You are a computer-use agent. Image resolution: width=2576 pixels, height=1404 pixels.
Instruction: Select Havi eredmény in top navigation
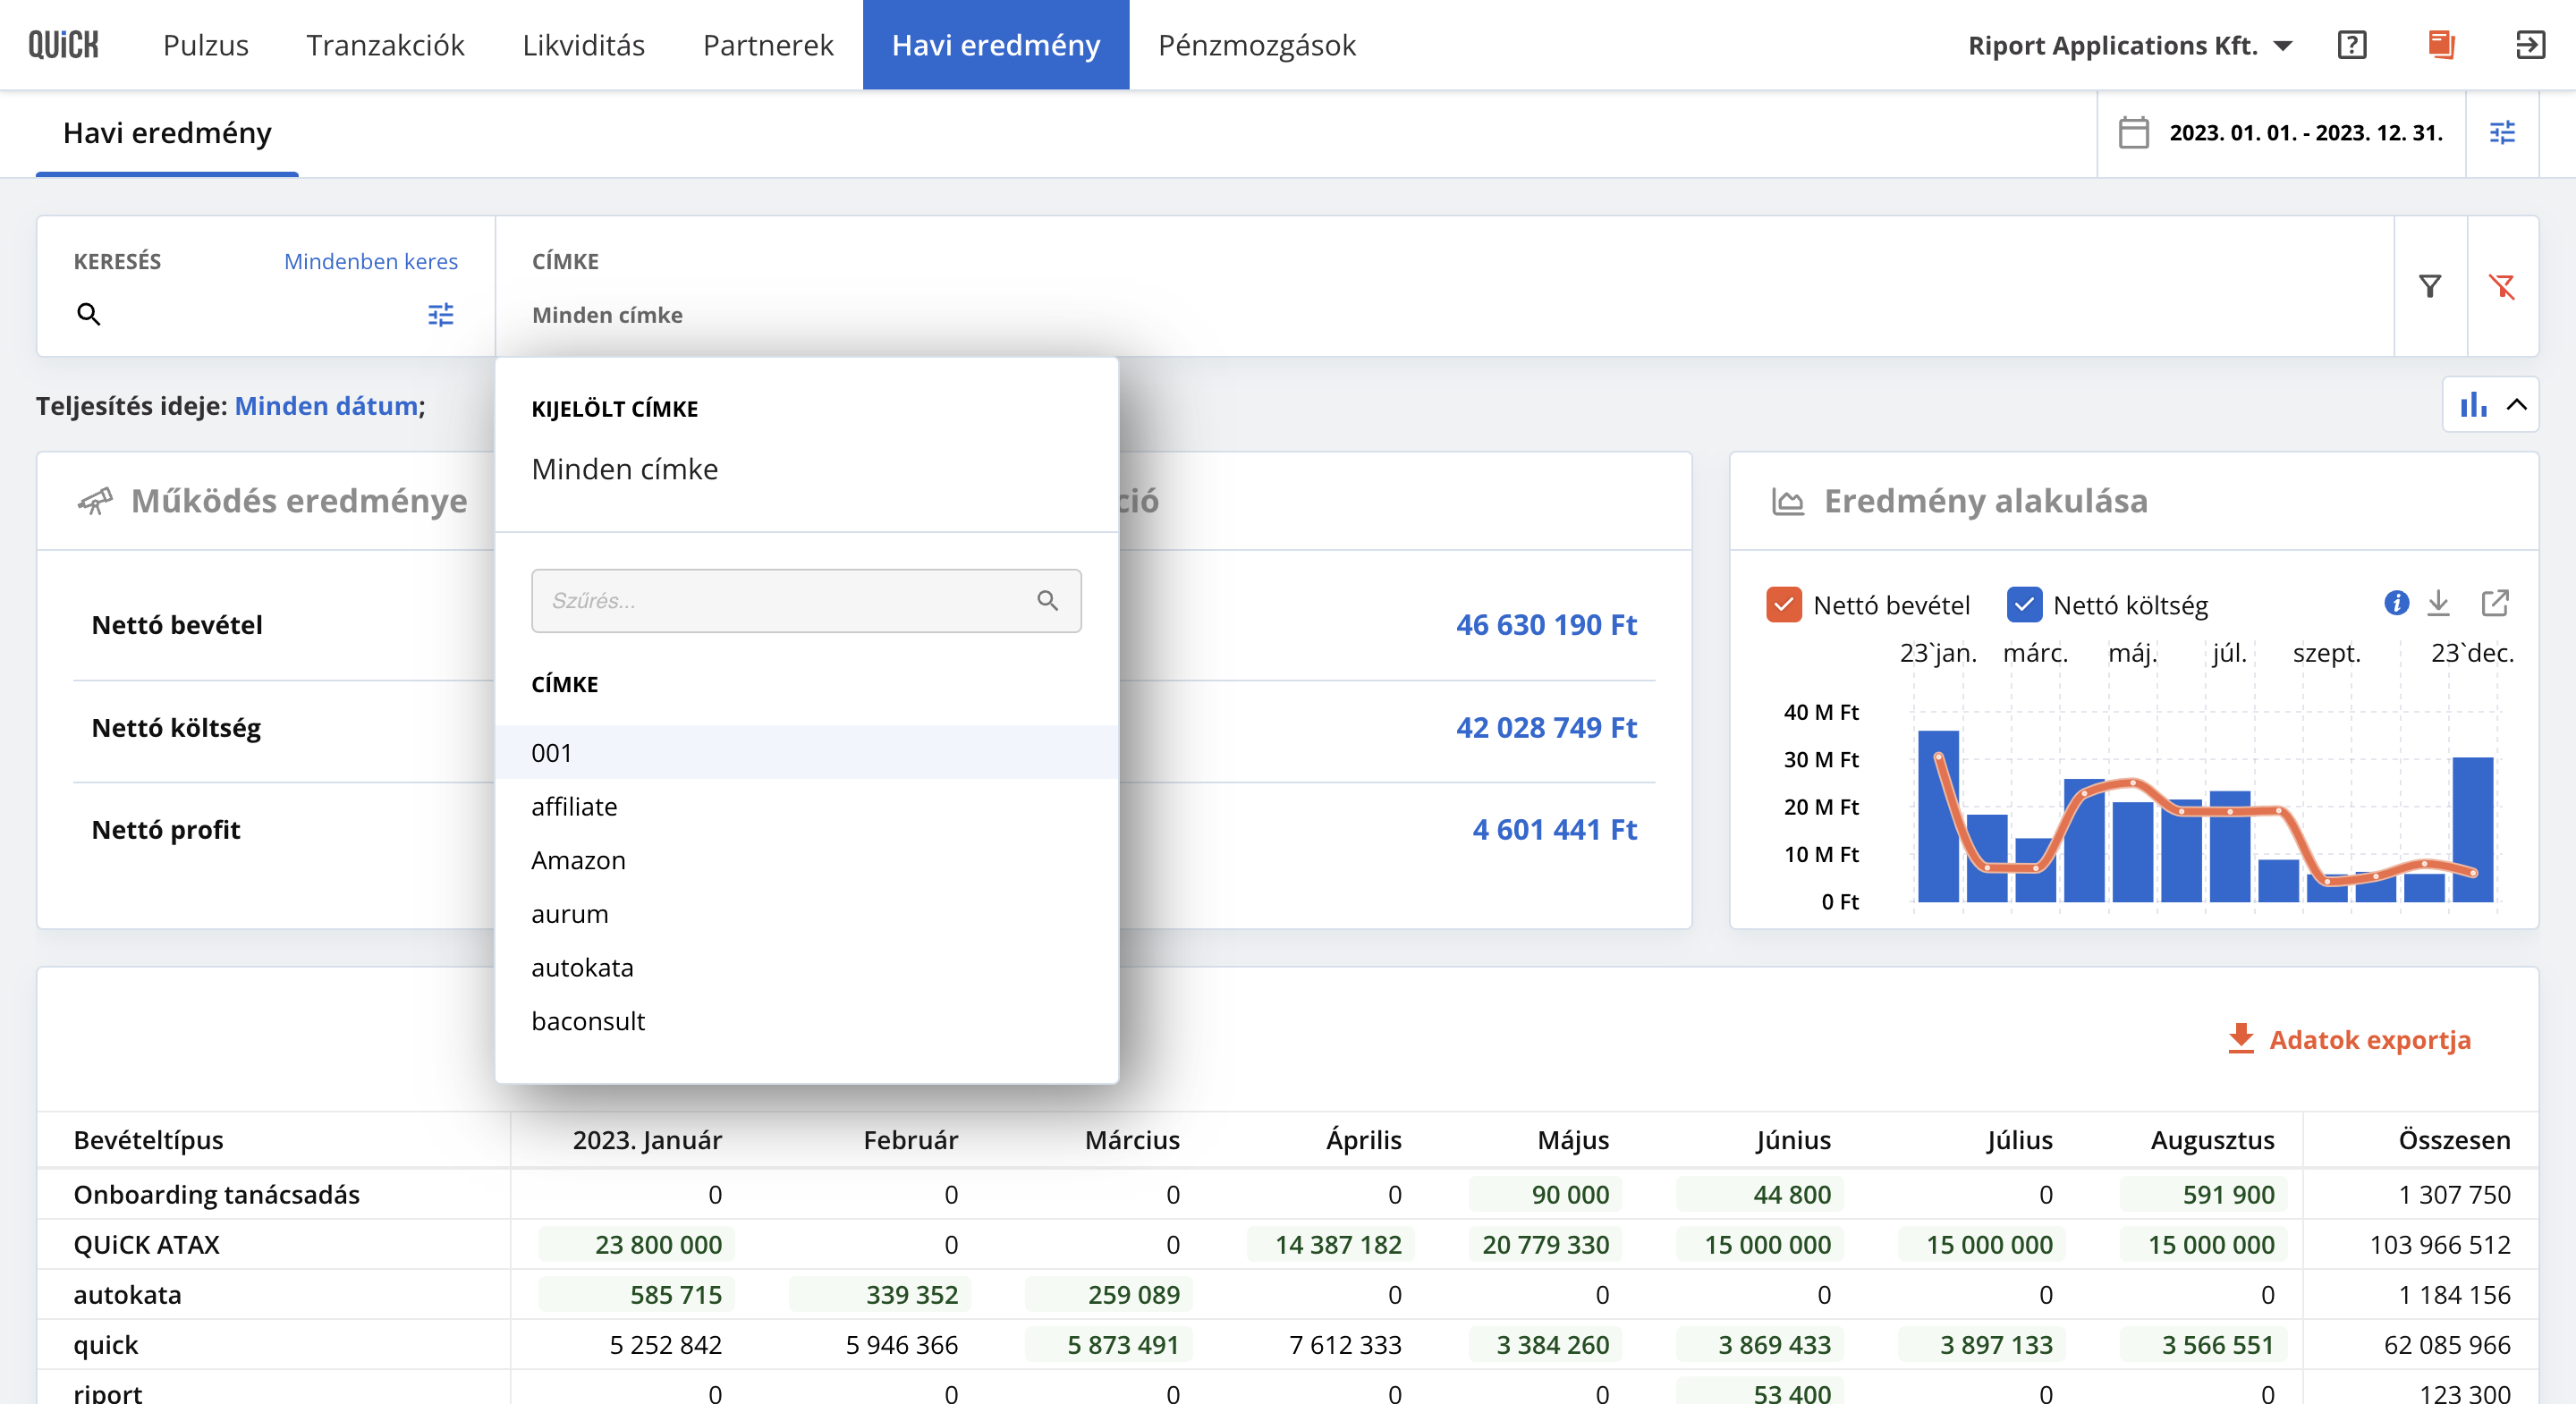[996, 45]
